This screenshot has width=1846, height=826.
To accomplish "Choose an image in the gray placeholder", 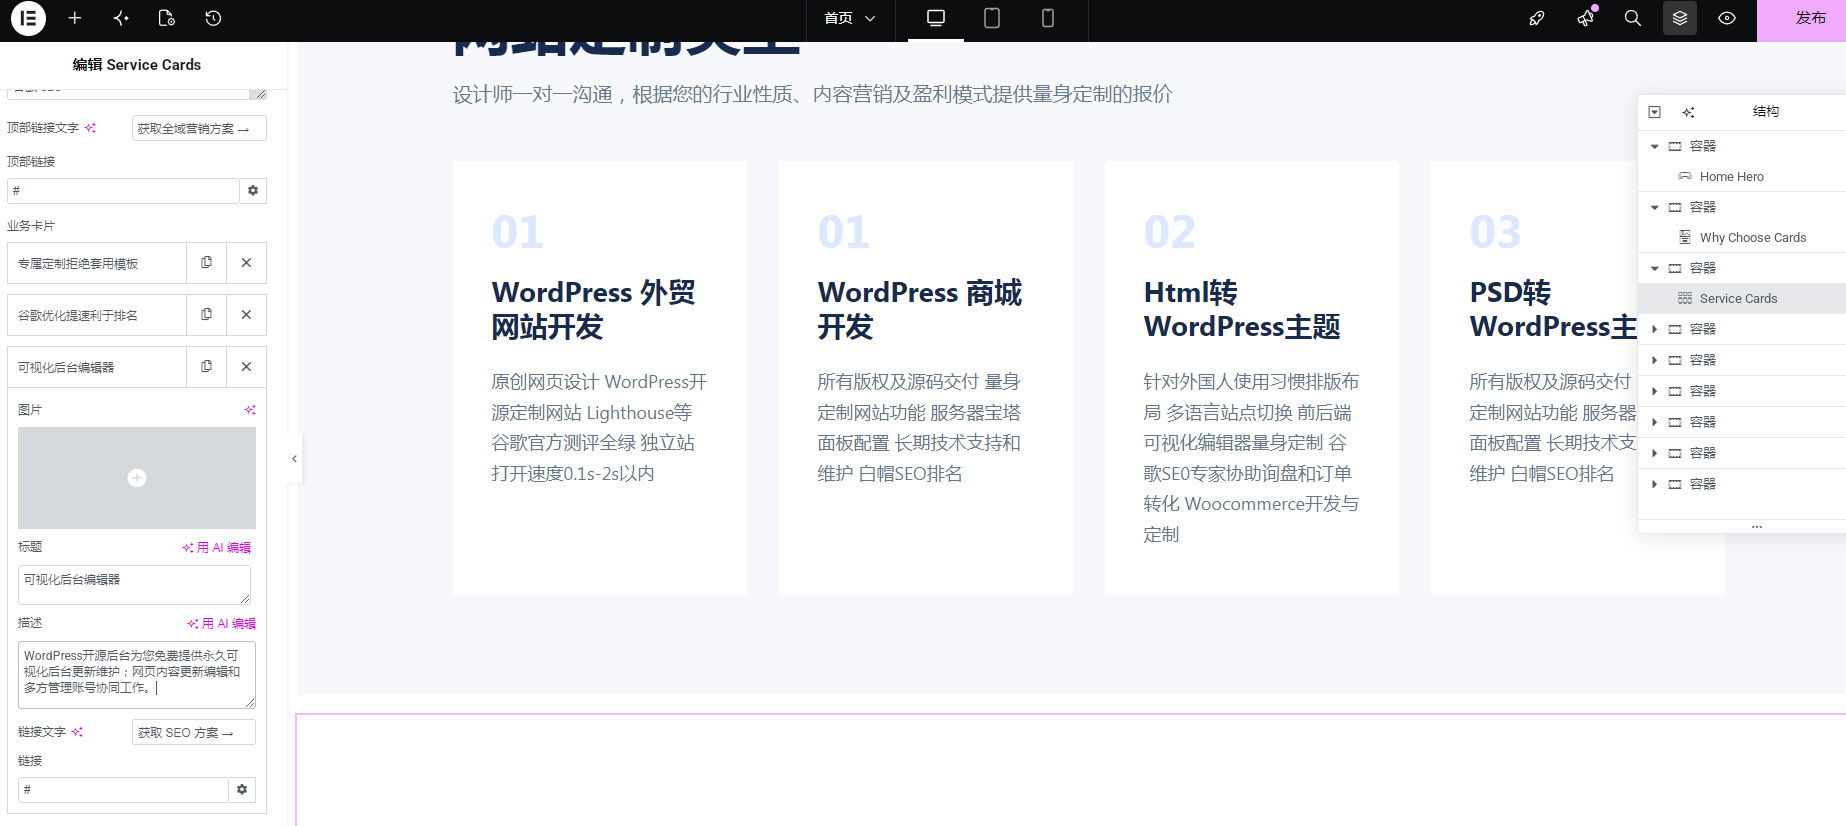I will click(137, 478).
